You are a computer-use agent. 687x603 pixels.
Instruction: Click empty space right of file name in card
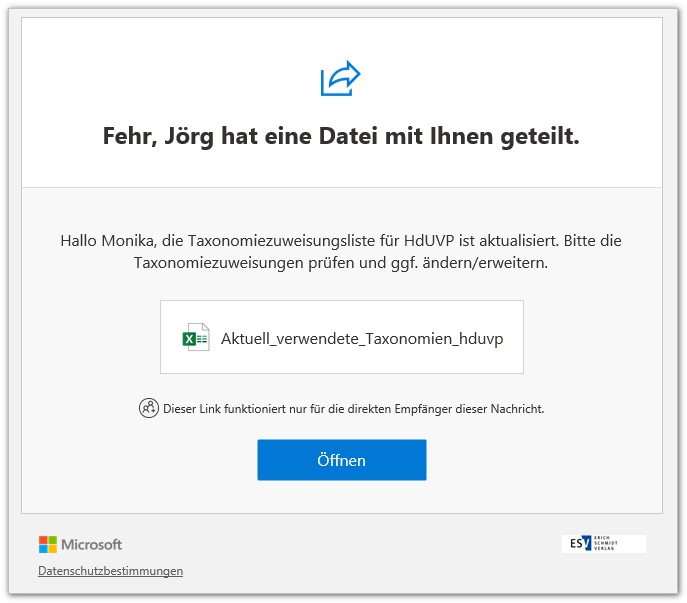(513, 338)
